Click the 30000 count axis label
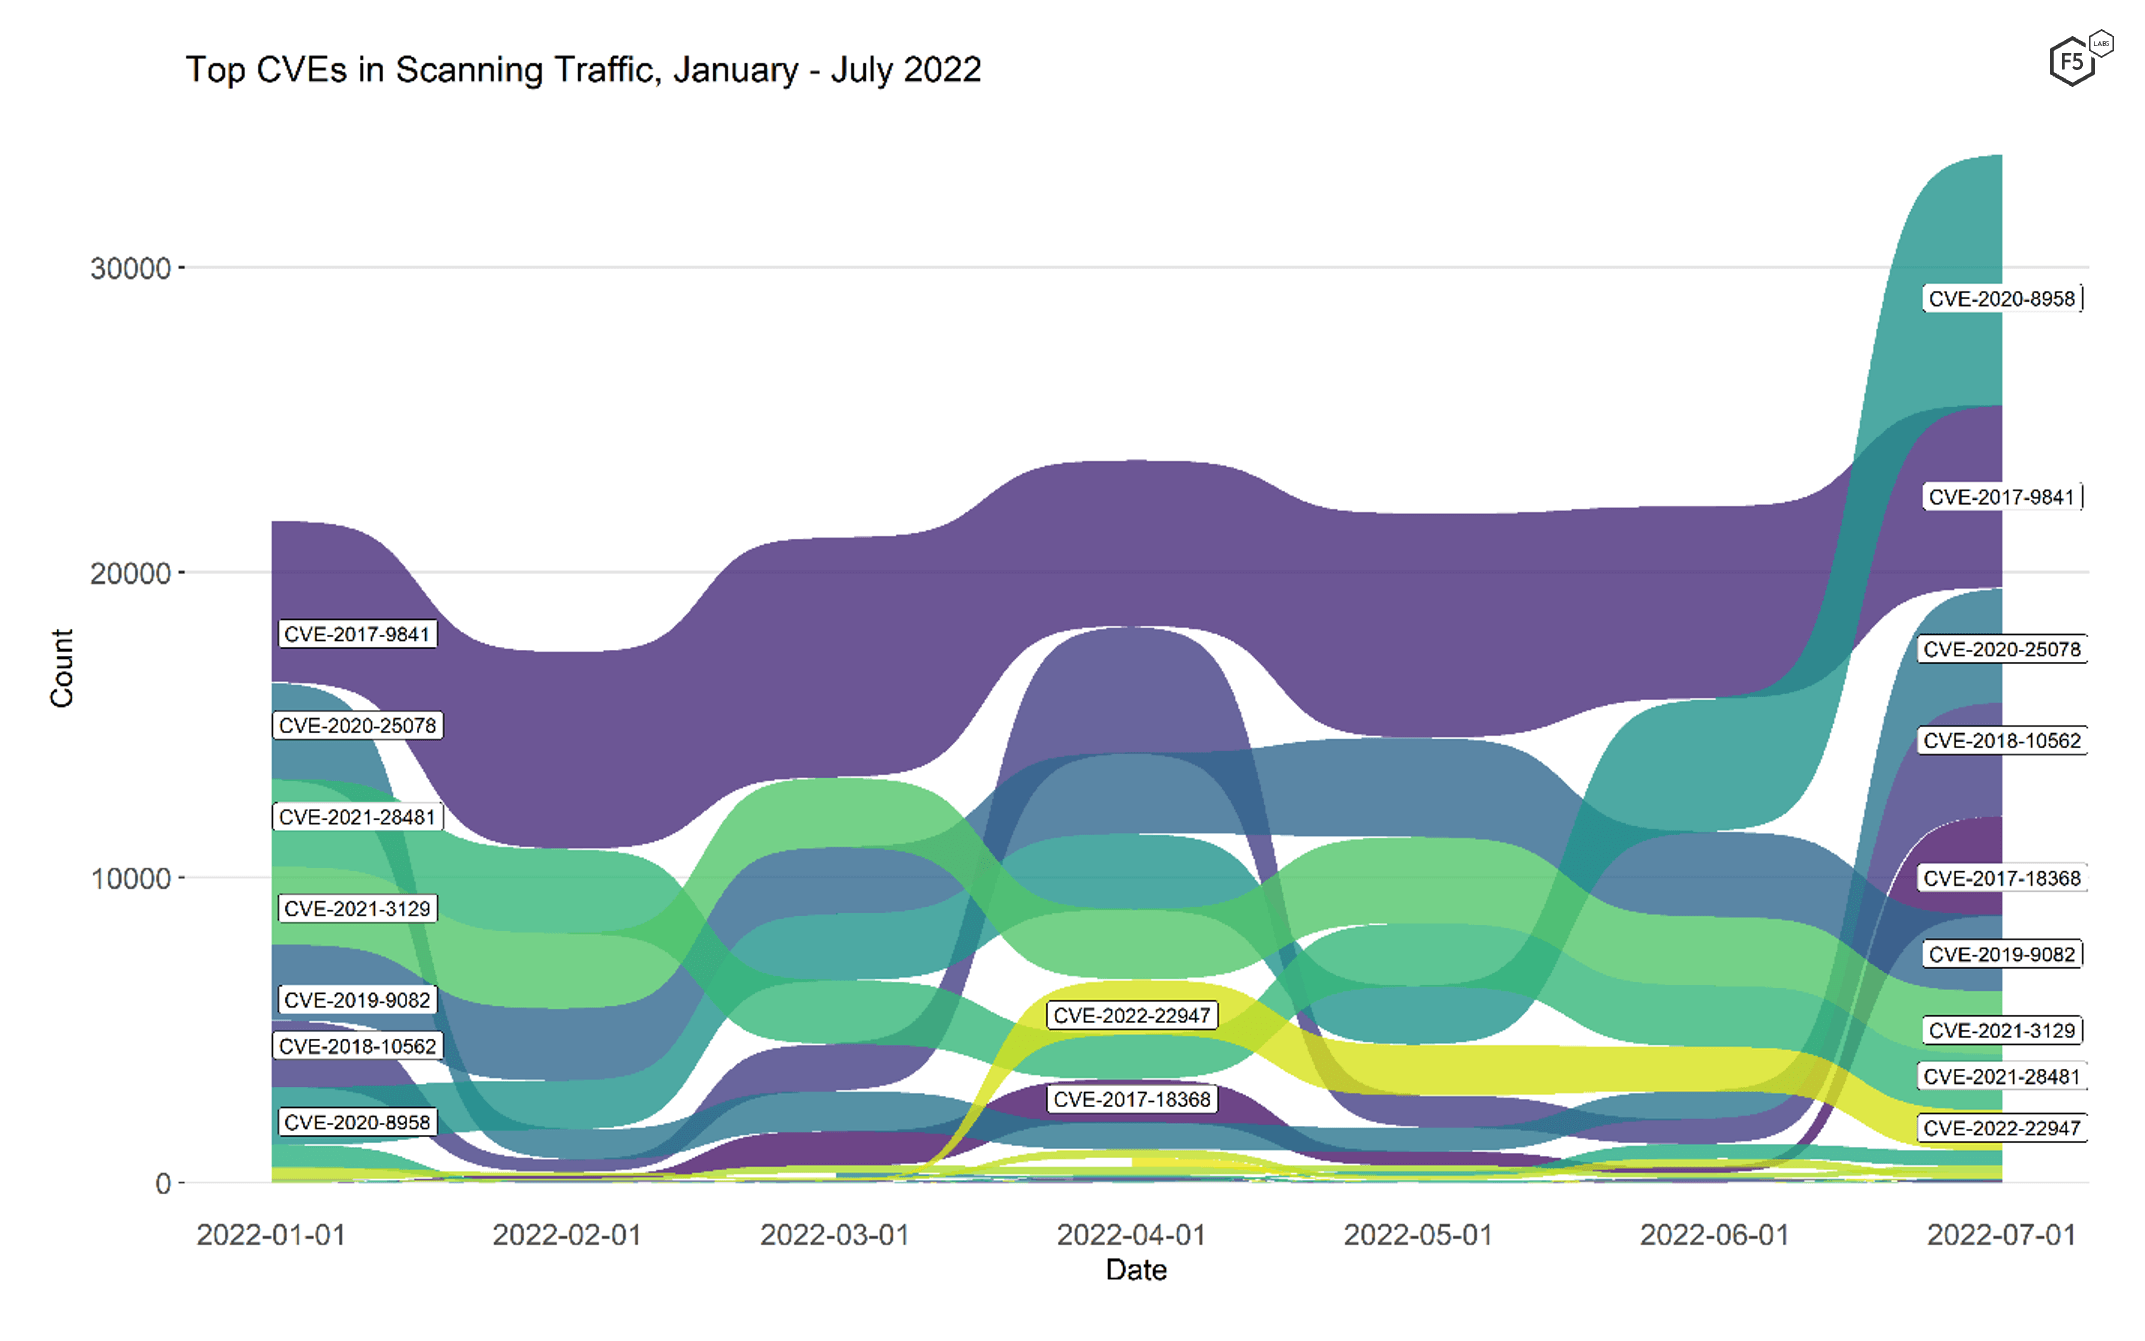The image size is (2145, 1341). 130,268
